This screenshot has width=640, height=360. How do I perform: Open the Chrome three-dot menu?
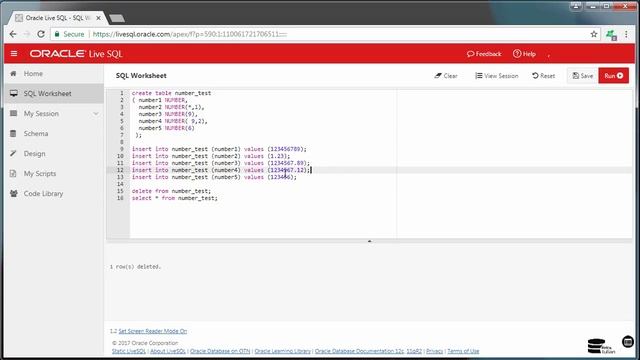627,34
